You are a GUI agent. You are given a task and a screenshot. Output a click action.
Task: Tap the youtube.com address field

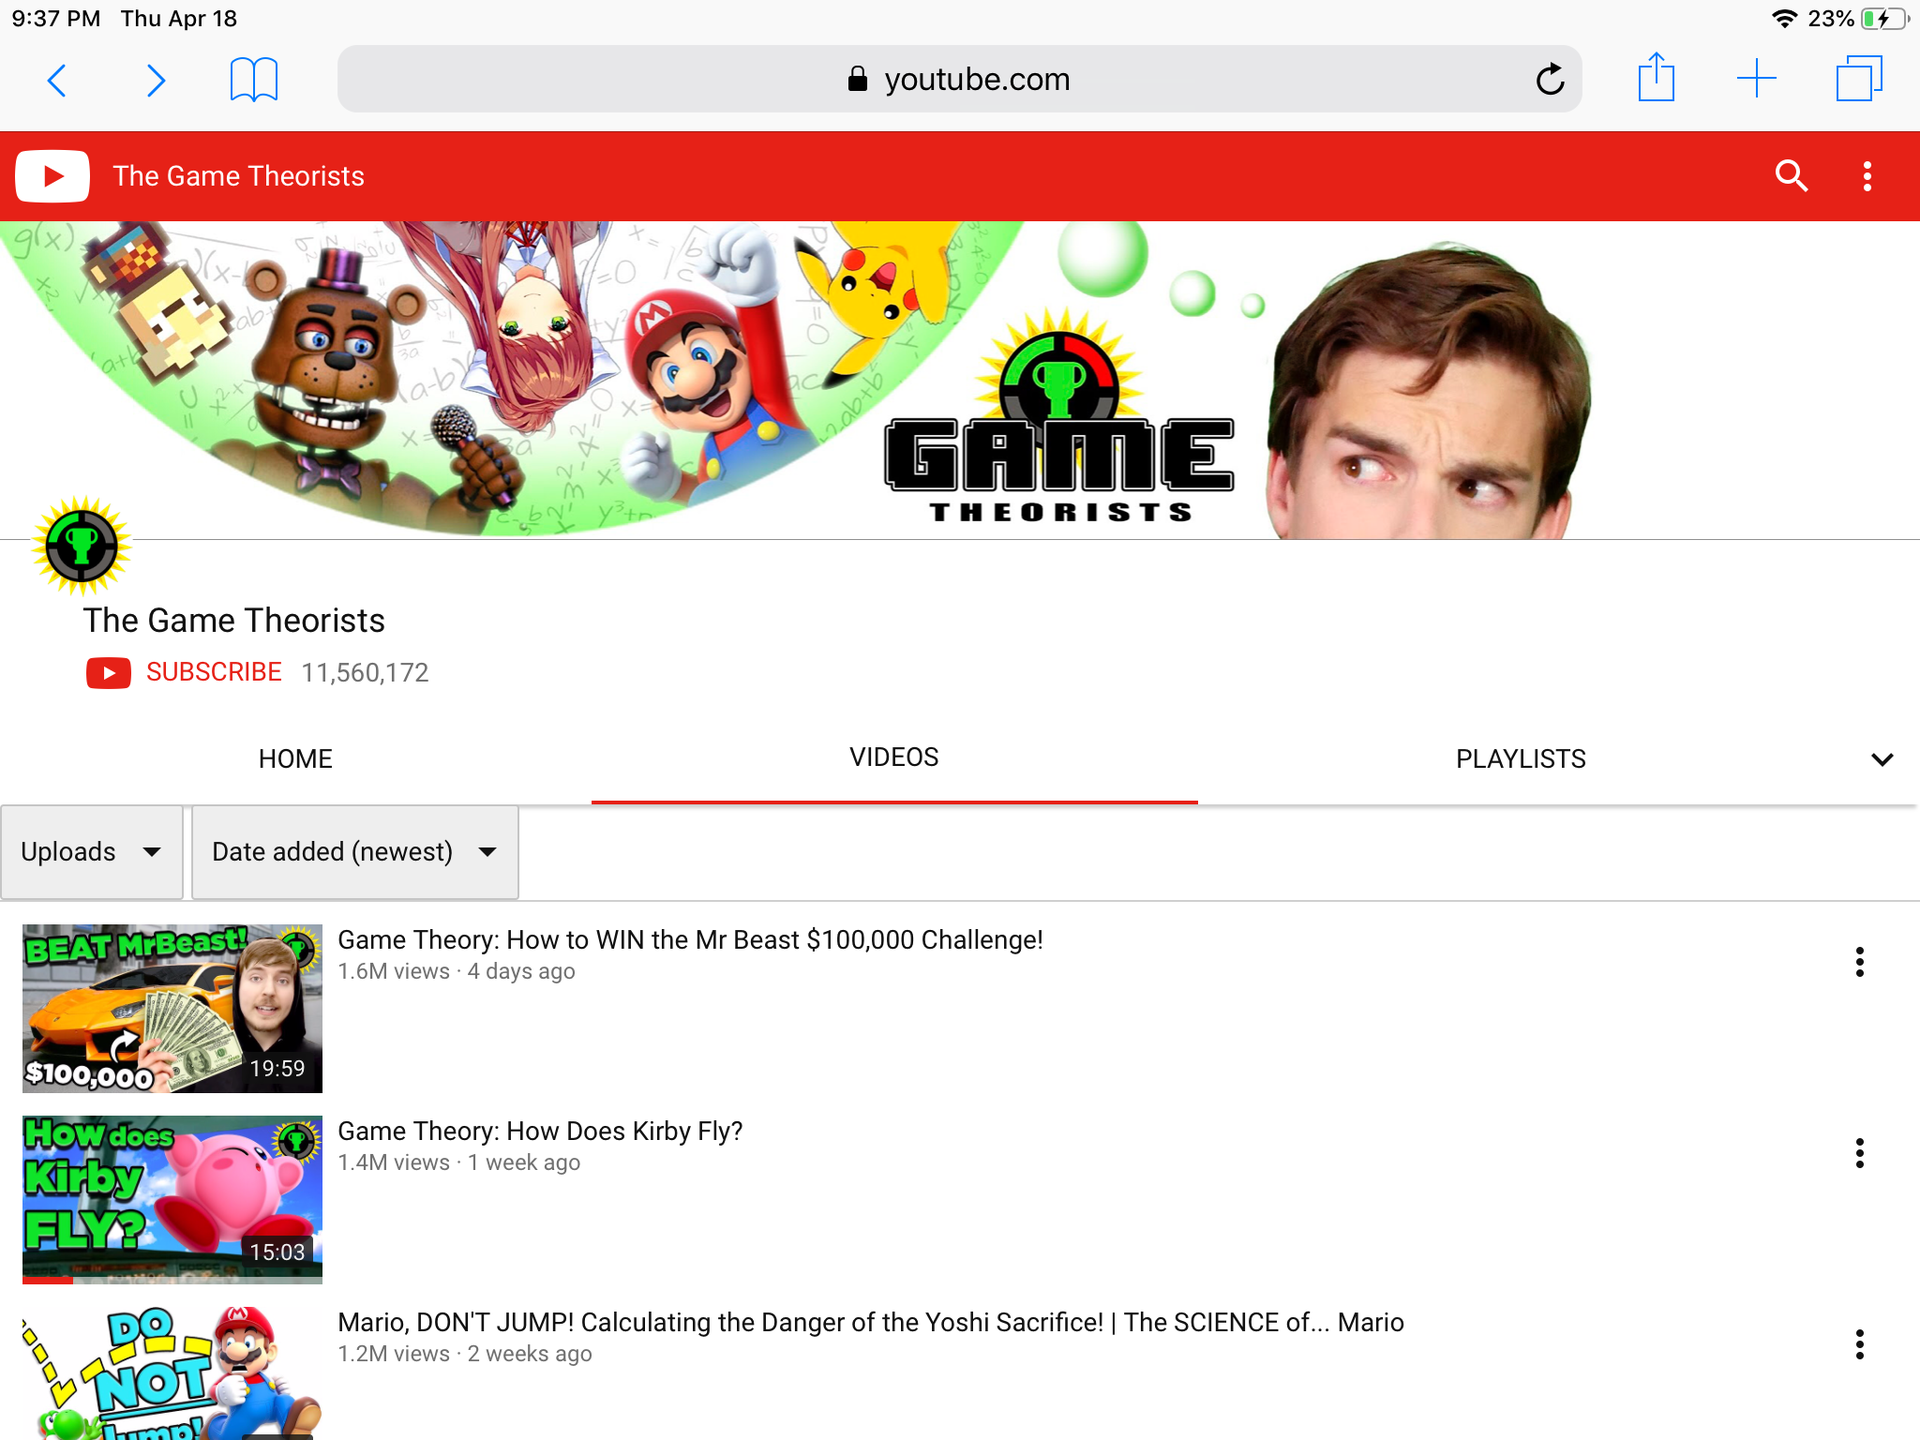[959, 79]
